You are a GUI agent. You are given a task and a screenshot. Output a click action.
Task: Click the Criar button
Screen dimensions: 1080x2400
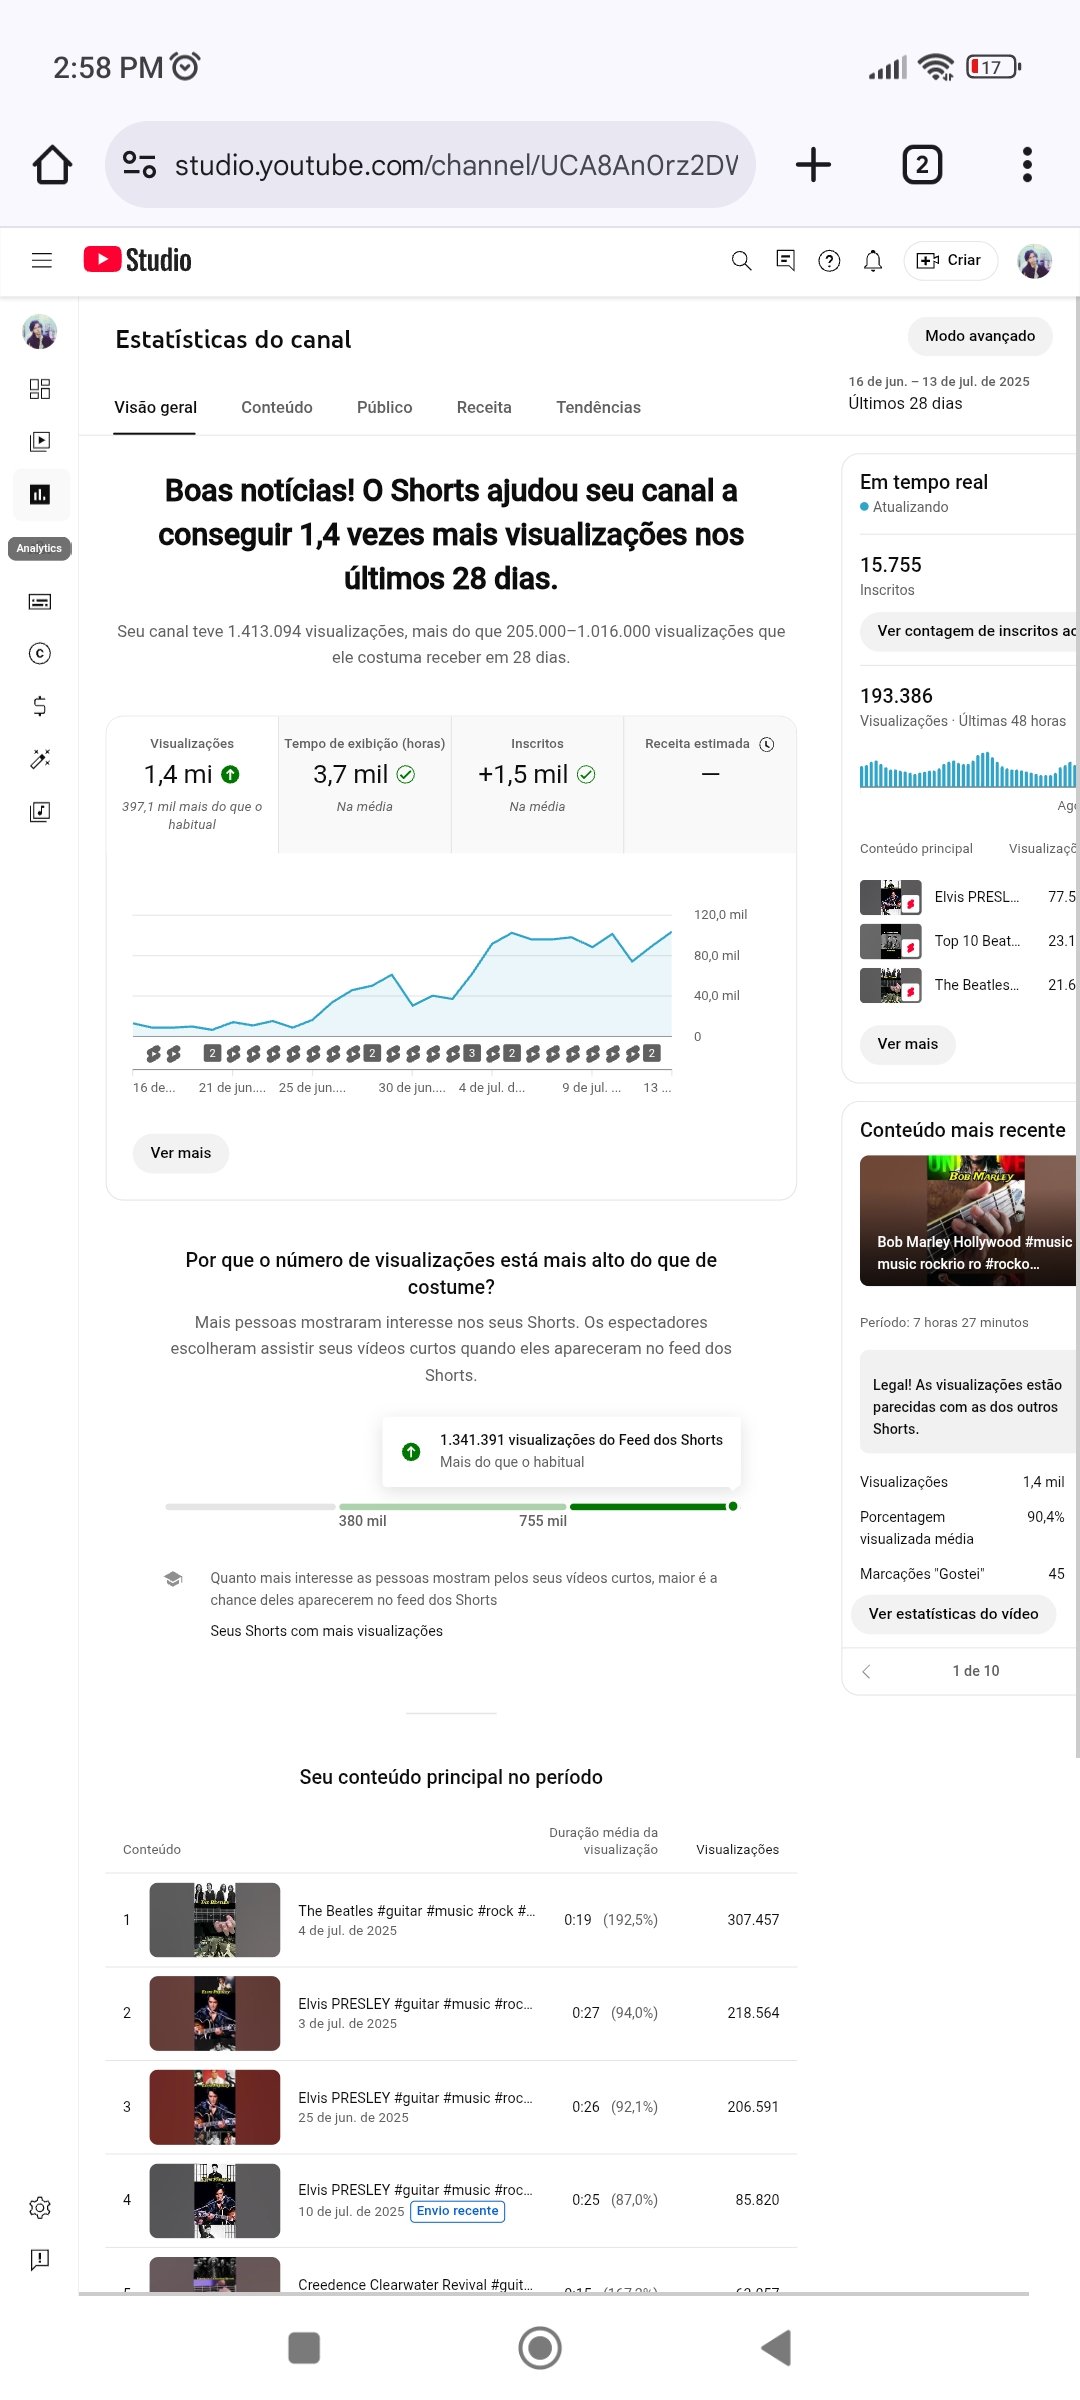coord(950,260)
